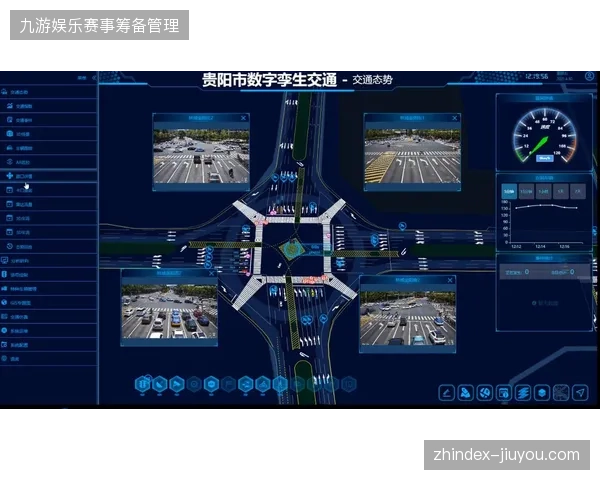This screenshot has height=480, width=600.
Task: Open the sidebar item with document-edit icon
Action: [49, 120]
